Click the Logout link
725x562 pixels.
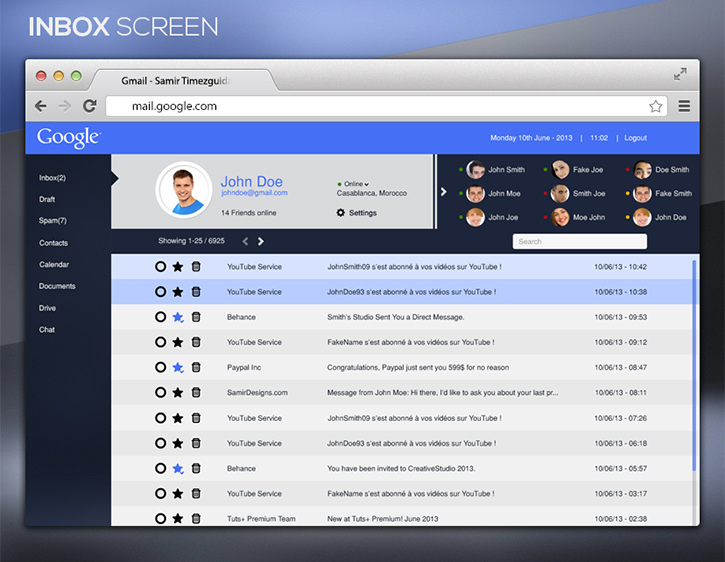coord(635,138)
